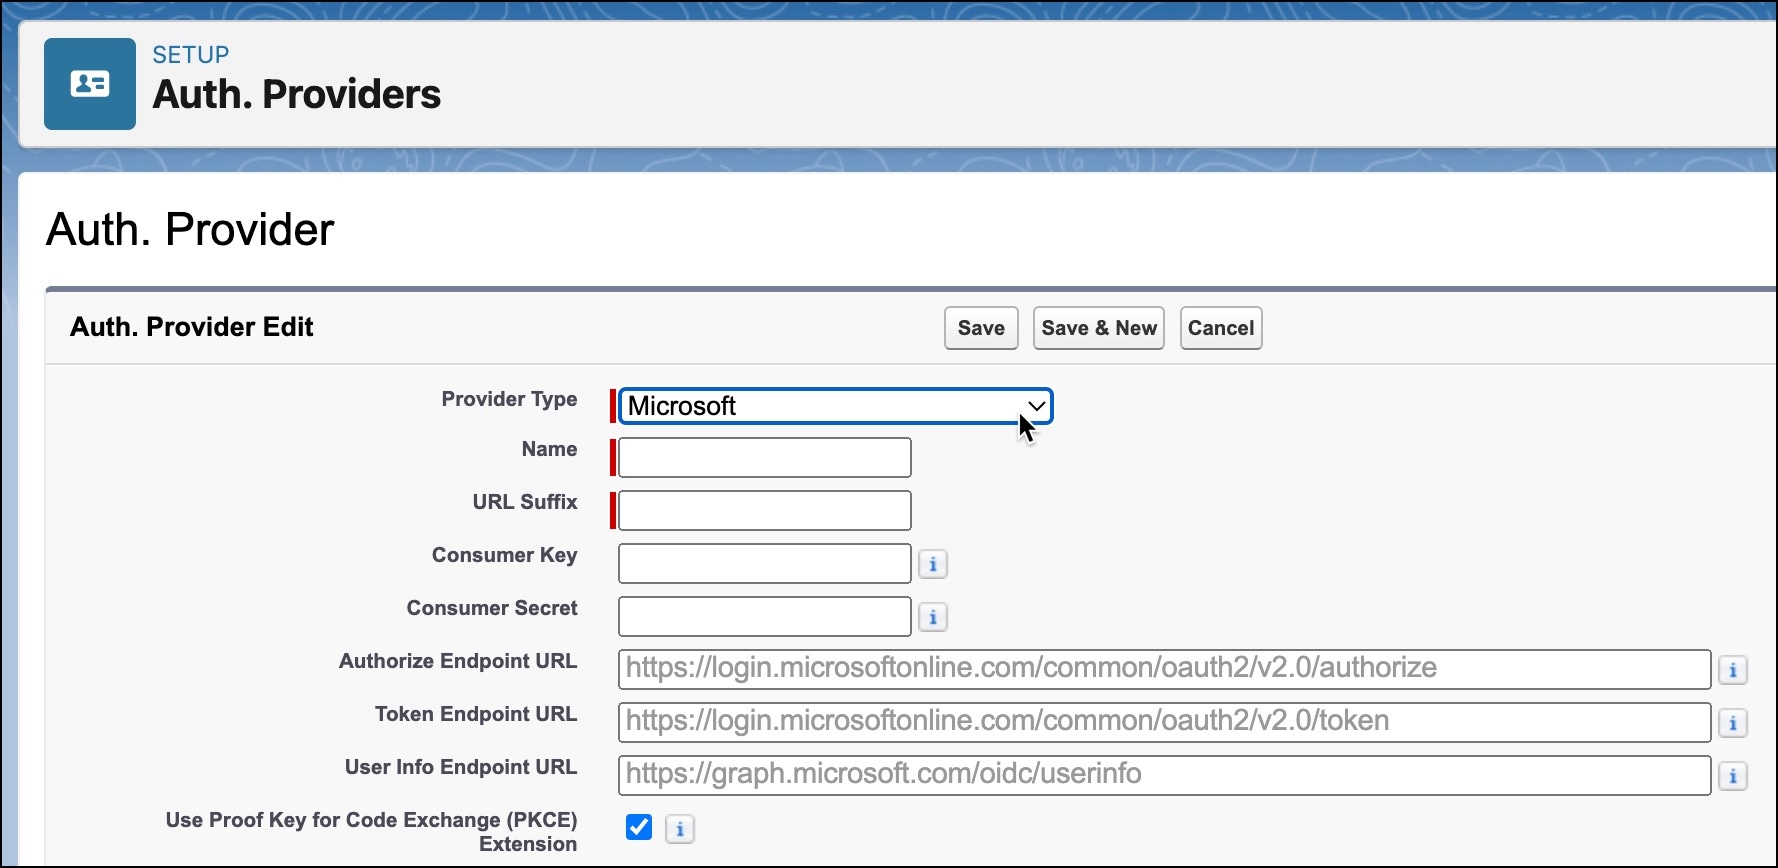Screen dimensions: 1778x868
Task: Focus the Name input field
Action: click(765, 457)
